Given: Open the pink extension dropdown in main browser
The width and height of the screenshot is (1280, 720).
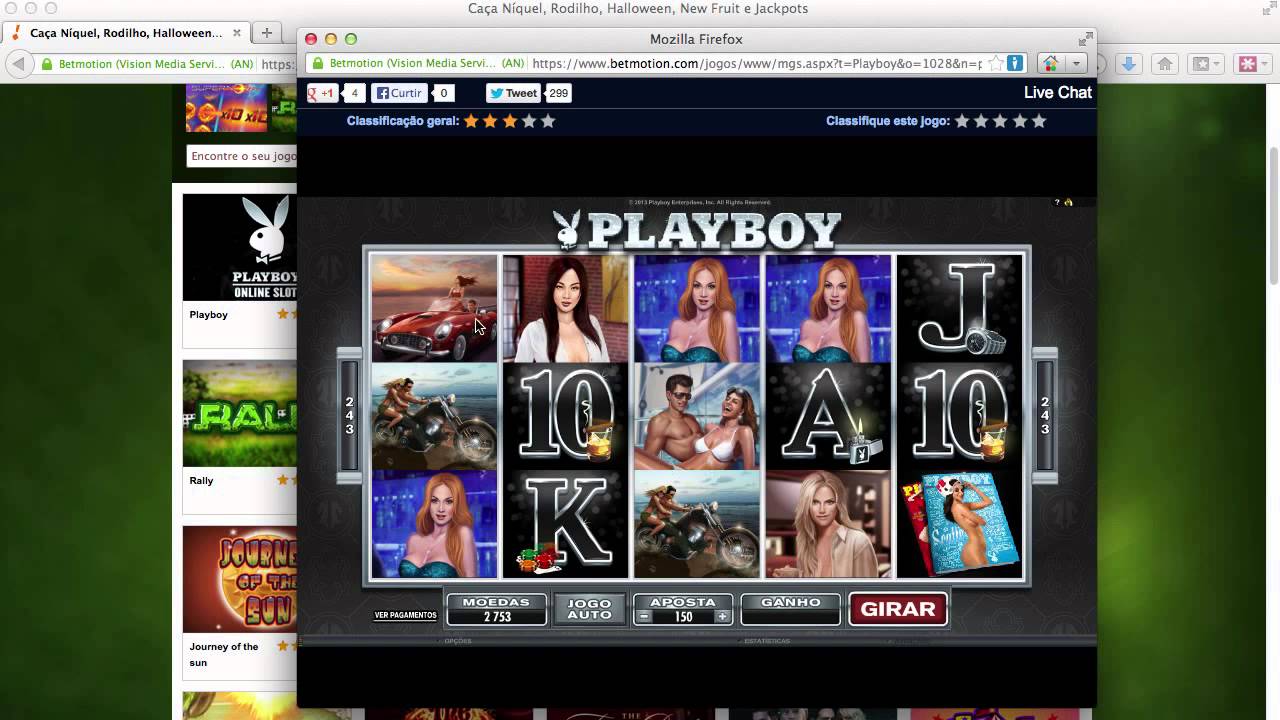Looking at the screenshot, I should 1254,64.
